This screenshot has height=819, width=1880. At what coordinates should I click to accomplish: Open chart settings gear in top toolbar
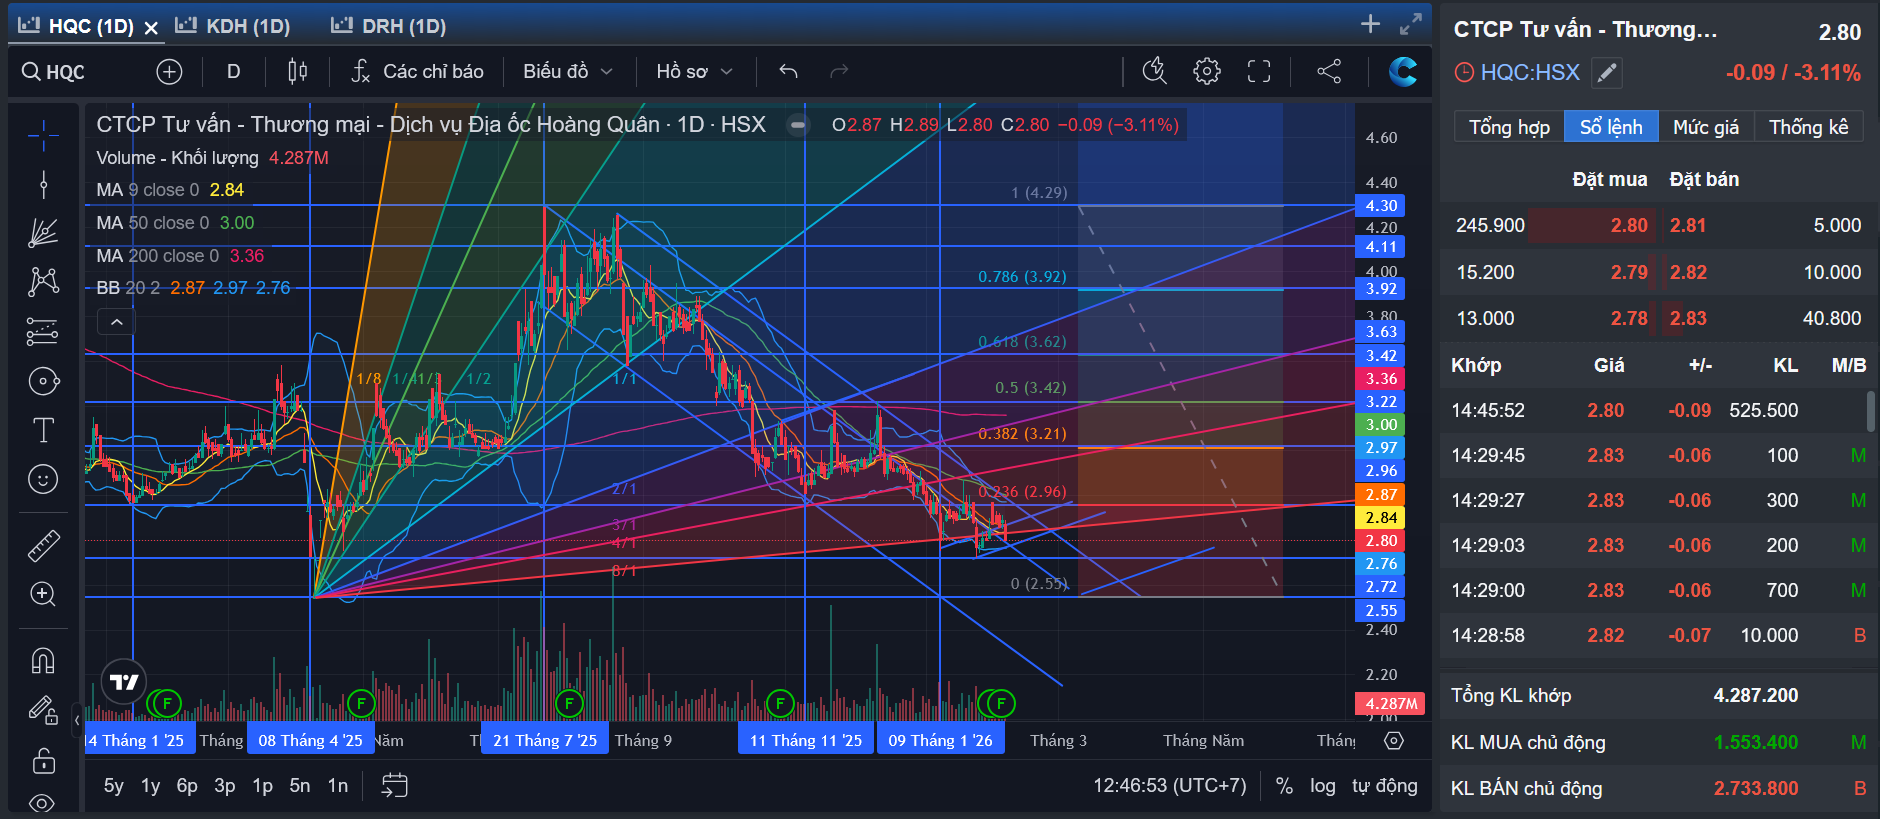click(x=1207, y=71)
